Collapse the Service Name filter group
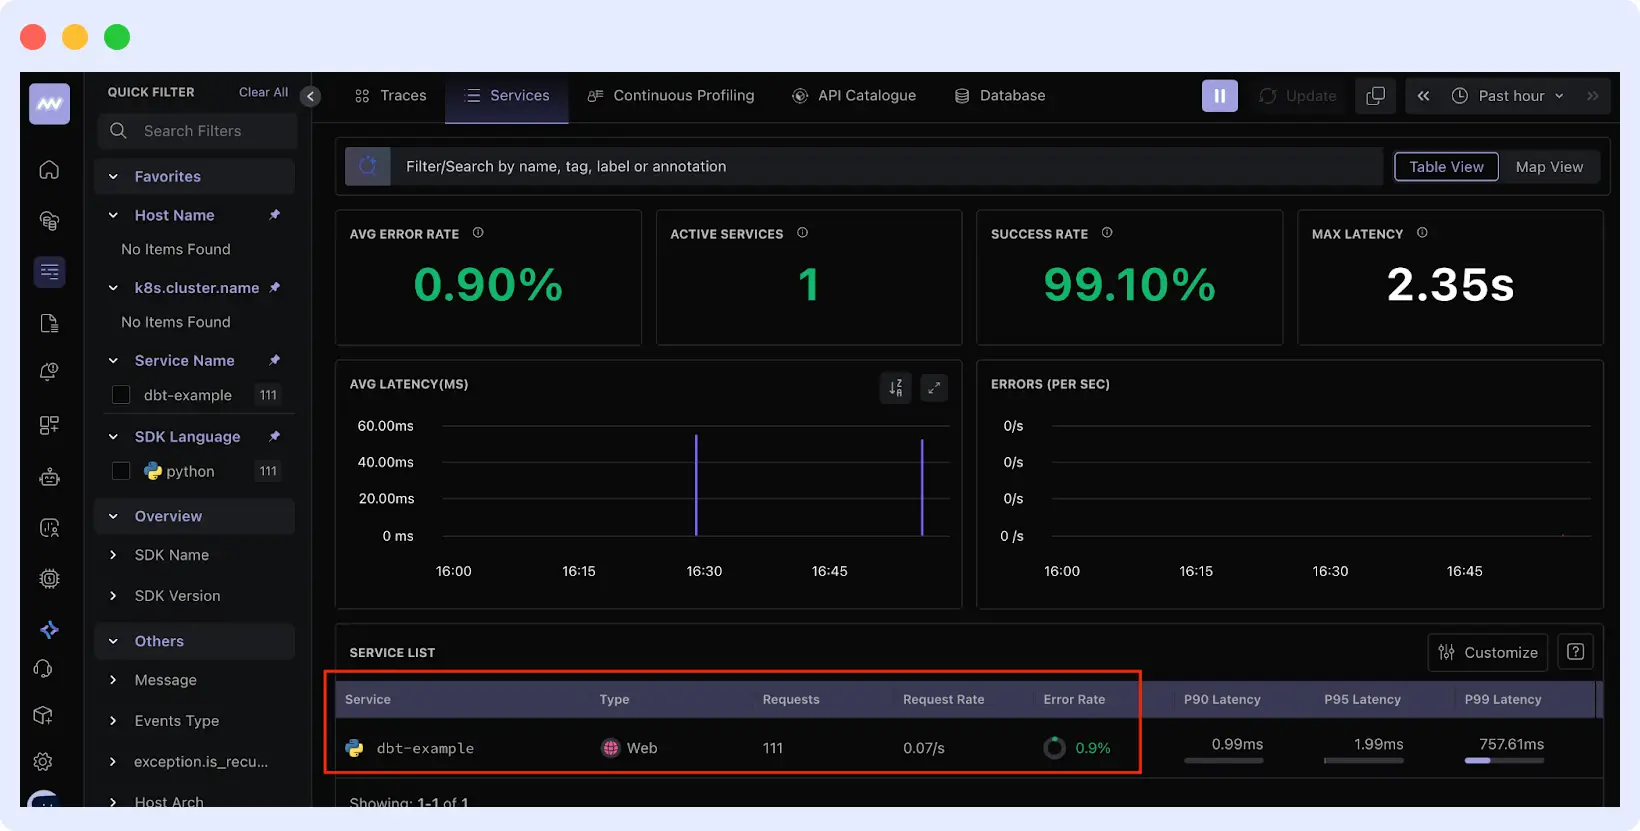Screen dimensions: 1640x831 (x=113, y=360)
